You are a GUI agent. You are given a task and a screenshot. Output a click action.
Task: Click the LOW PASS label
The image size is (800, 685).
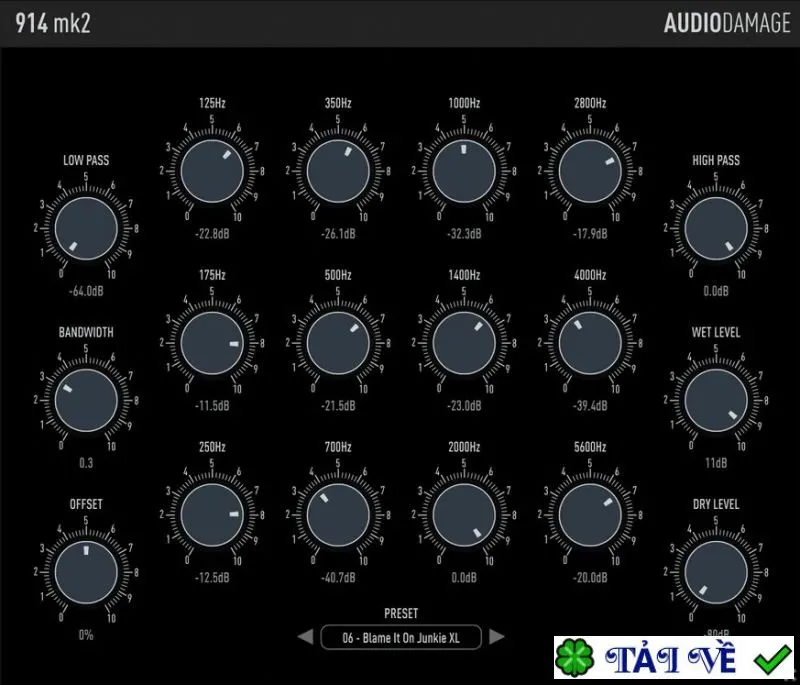(86, 160)
